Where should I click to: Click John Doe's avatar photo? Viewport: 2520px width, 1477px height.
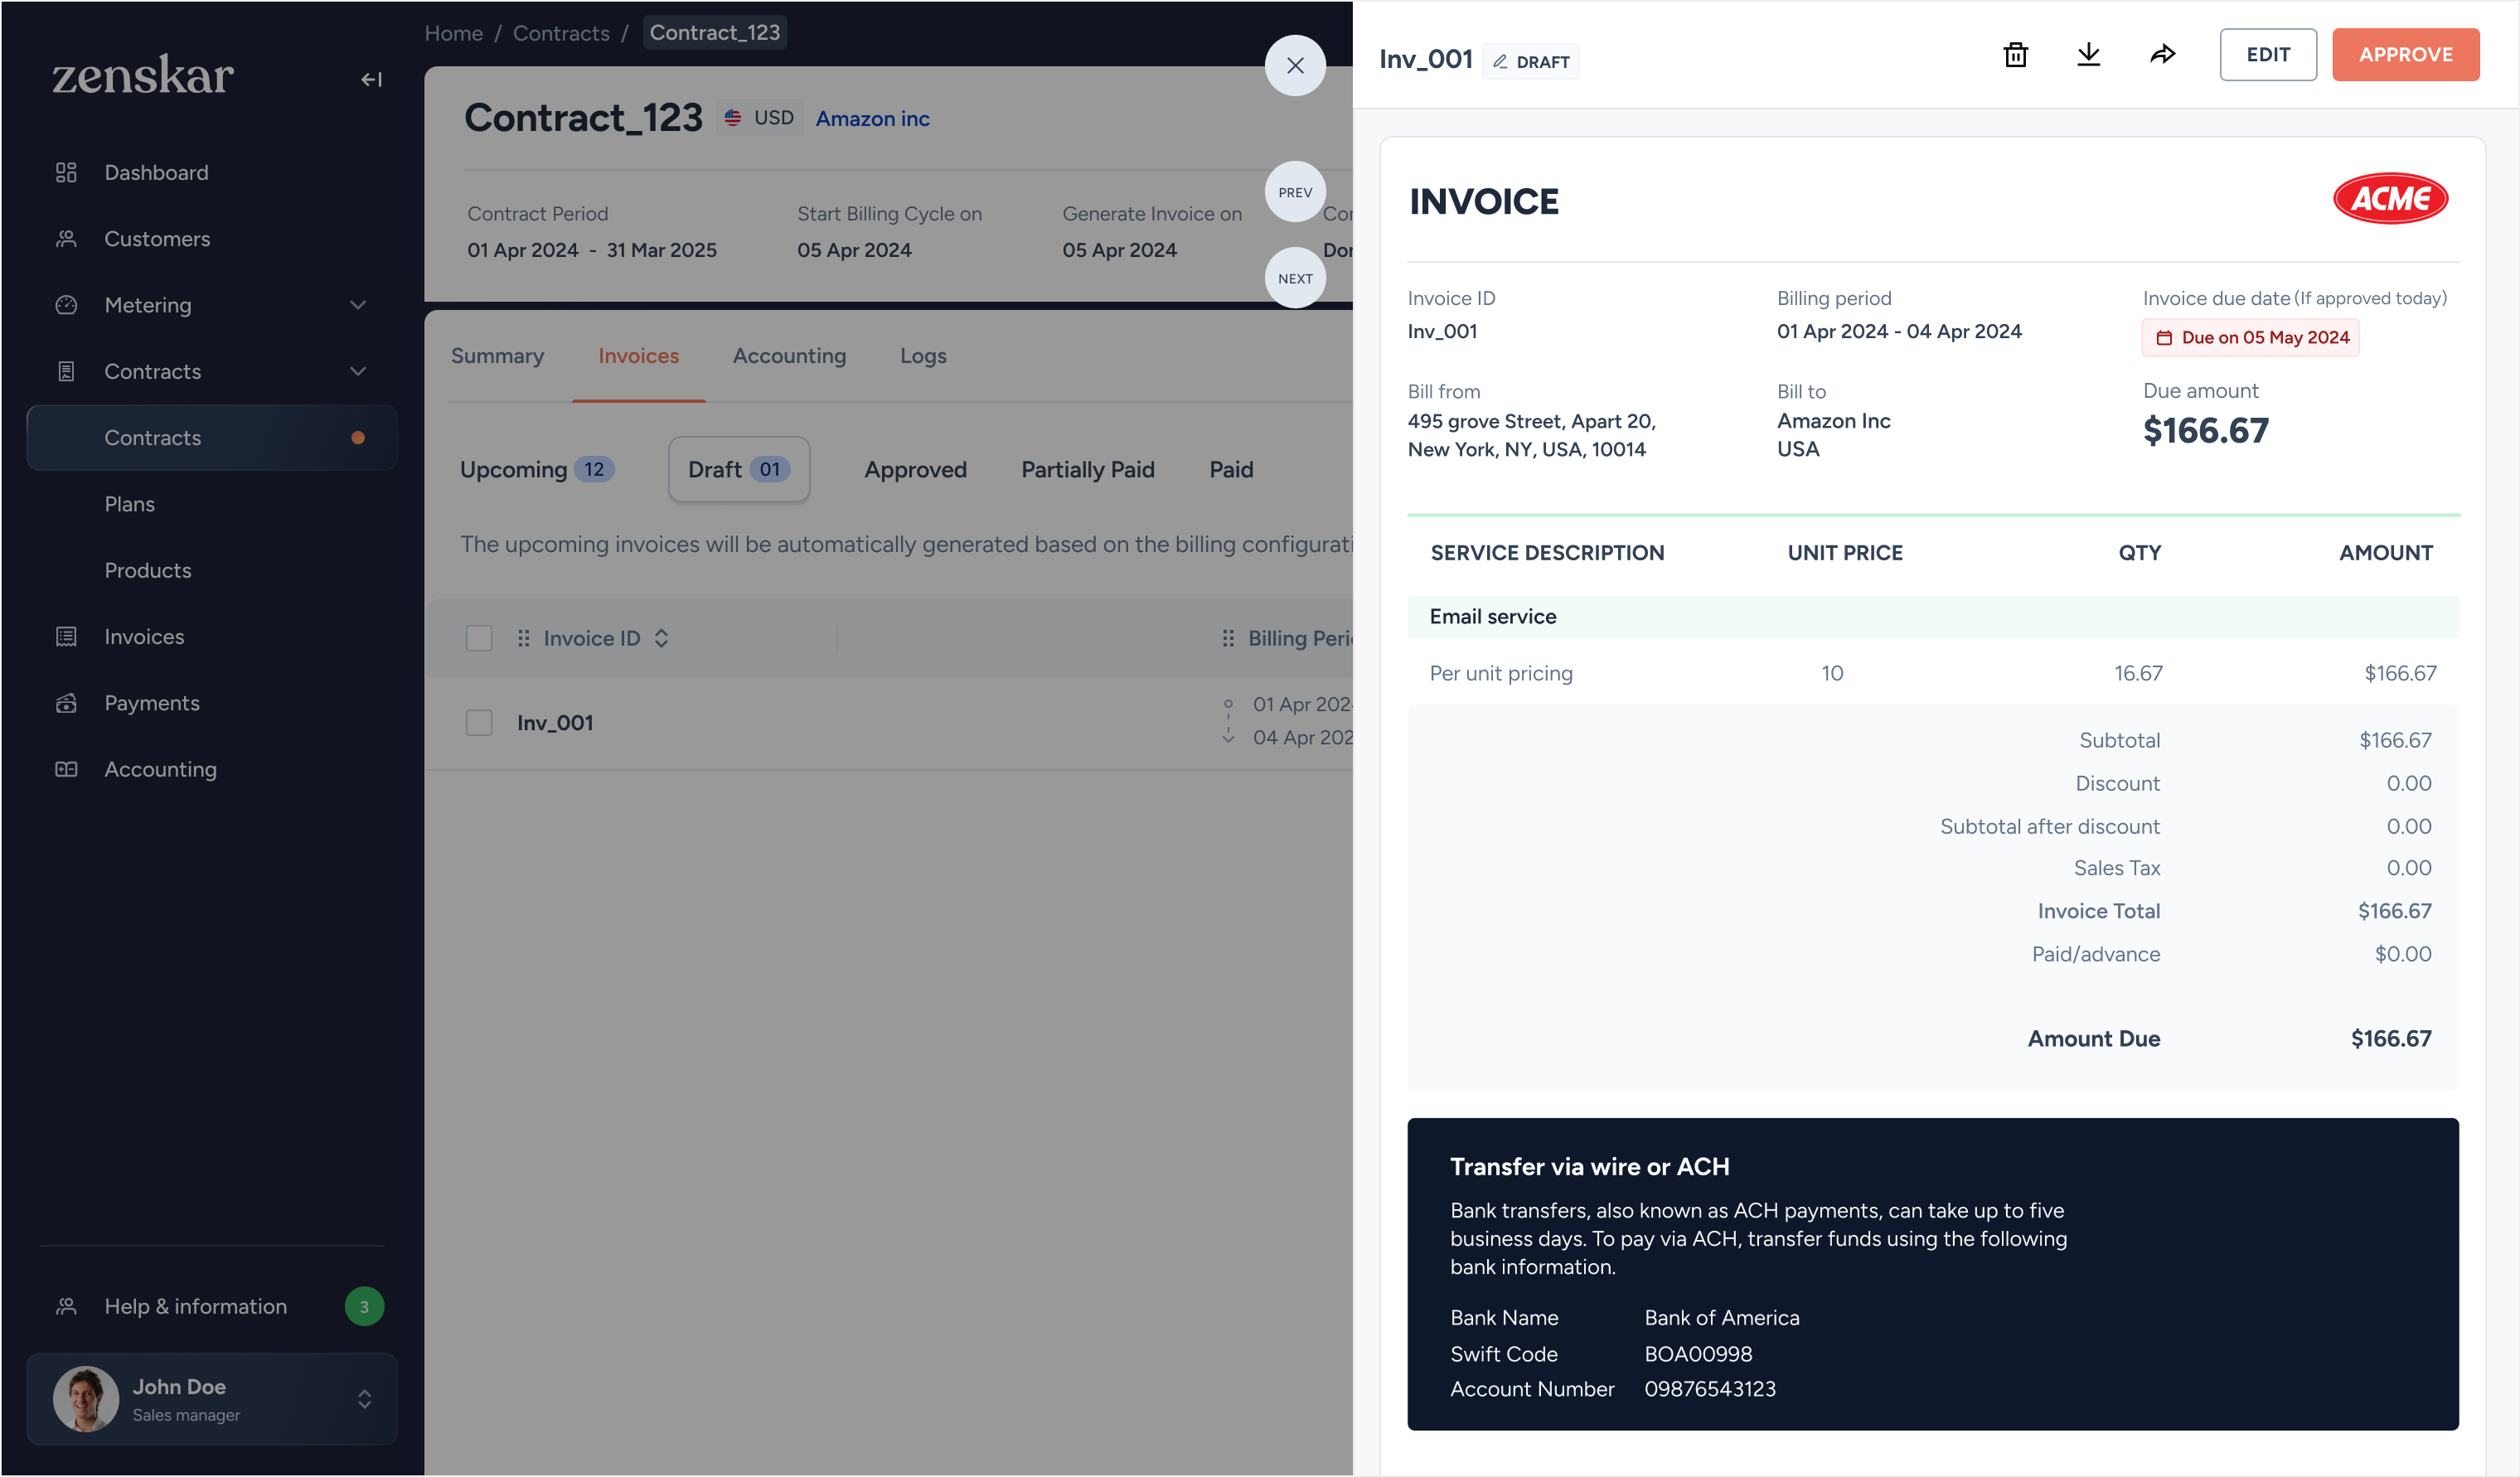[x=86, y=1399]
